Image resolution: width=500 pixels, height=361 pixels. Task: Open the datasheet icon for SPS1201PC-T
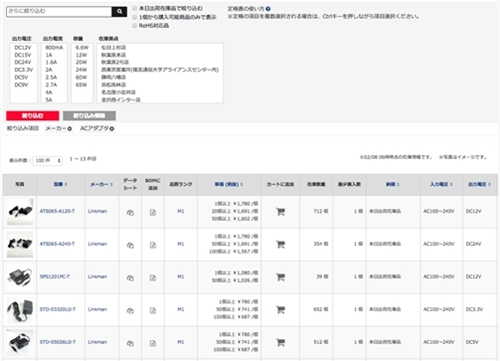point(130,278)
